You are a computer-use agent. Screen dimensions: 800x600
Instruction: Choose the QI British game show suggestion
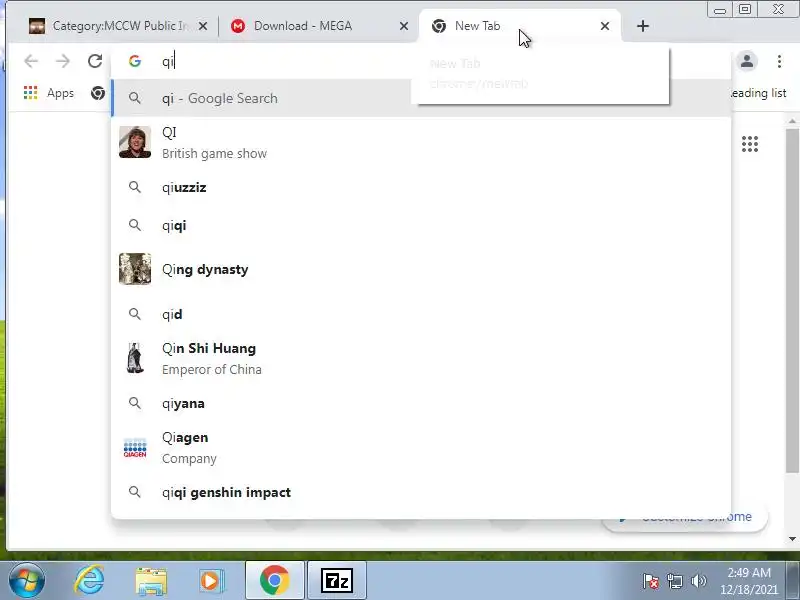click(x=421, y=143)
